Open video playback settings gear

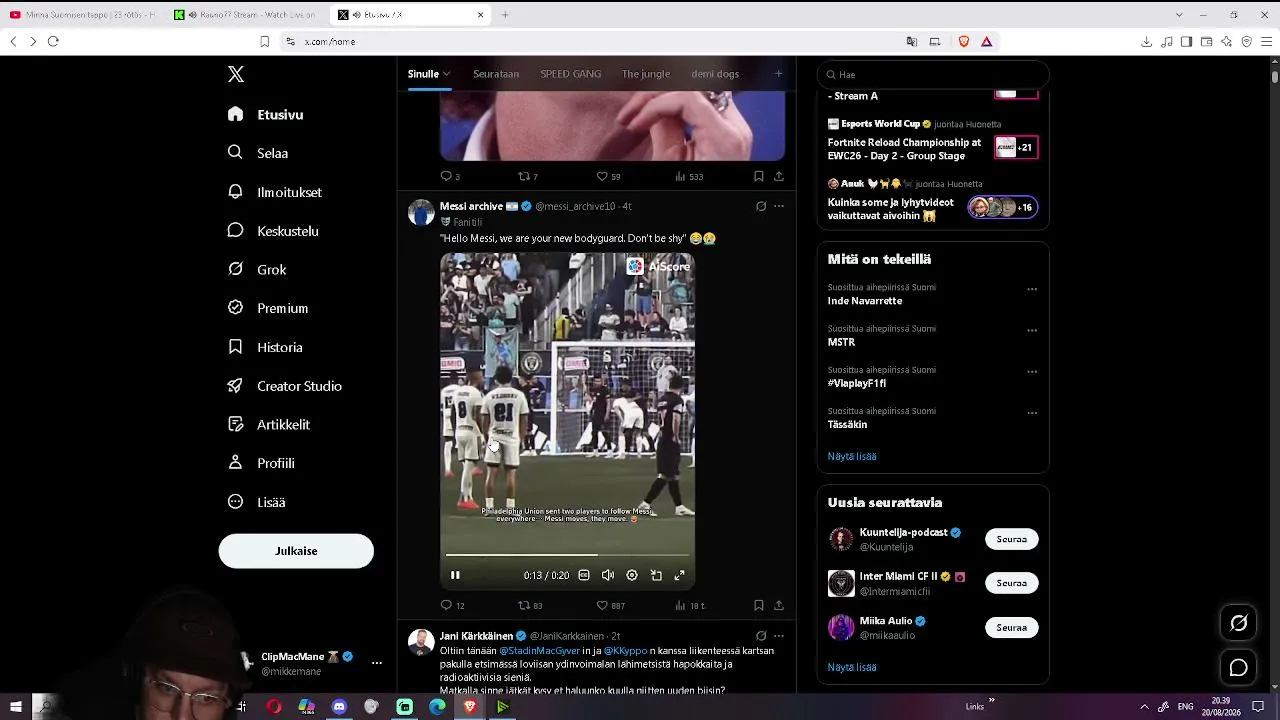coord(632,575)
